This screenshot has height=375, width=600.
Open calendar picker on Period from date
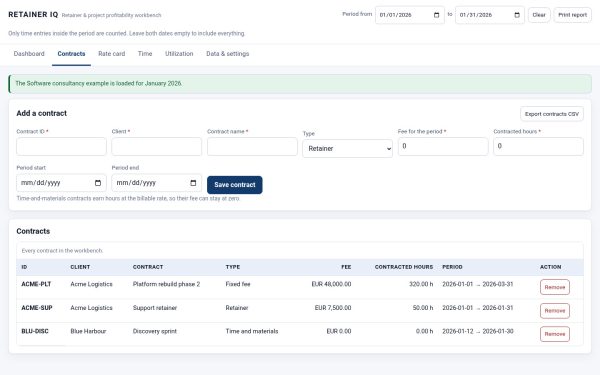[x=436, y=15]
